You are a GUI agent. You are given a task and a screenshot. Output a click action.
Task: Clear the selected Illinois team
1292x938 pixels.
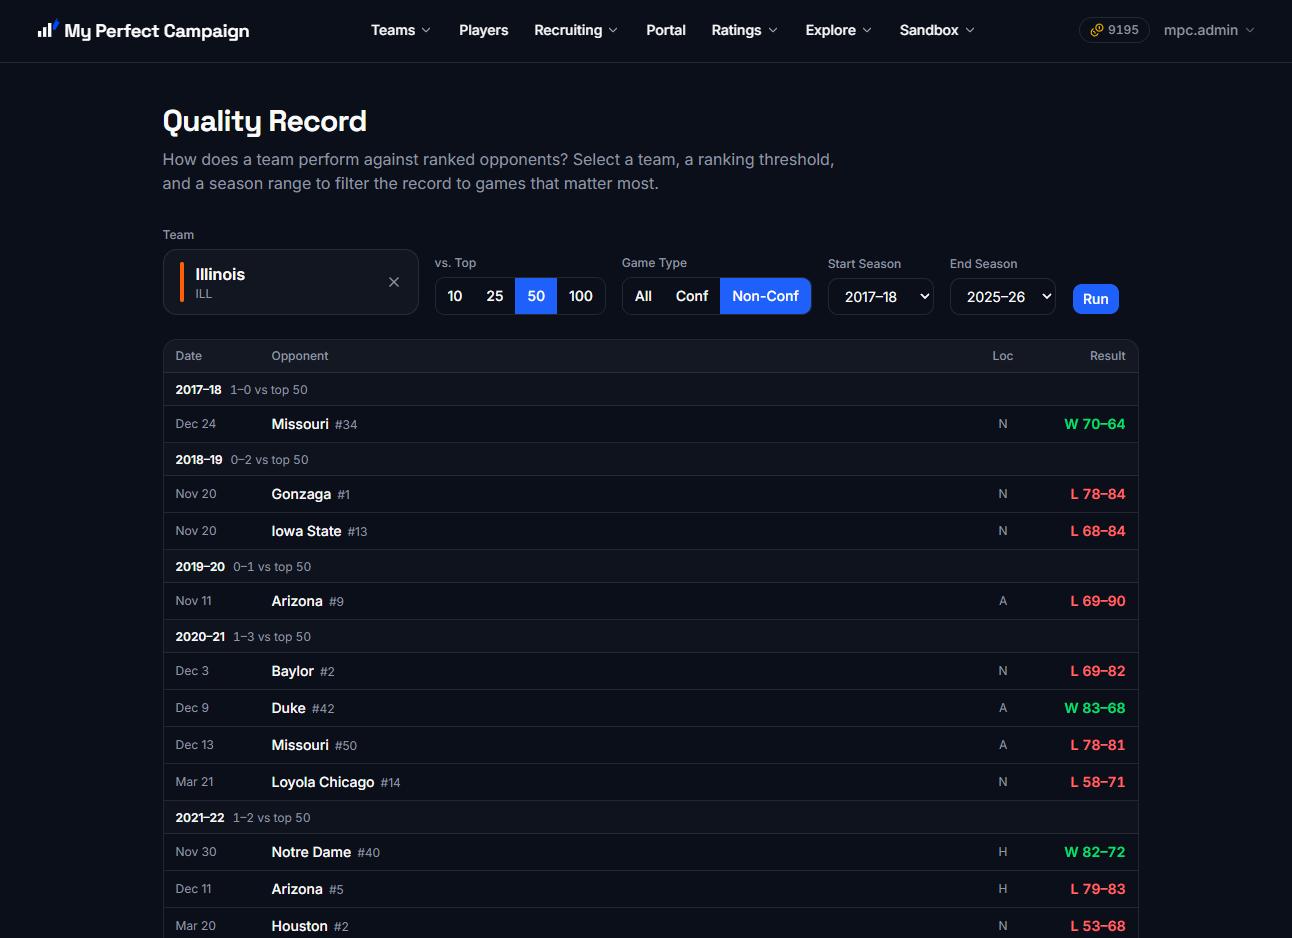point(394,282)
